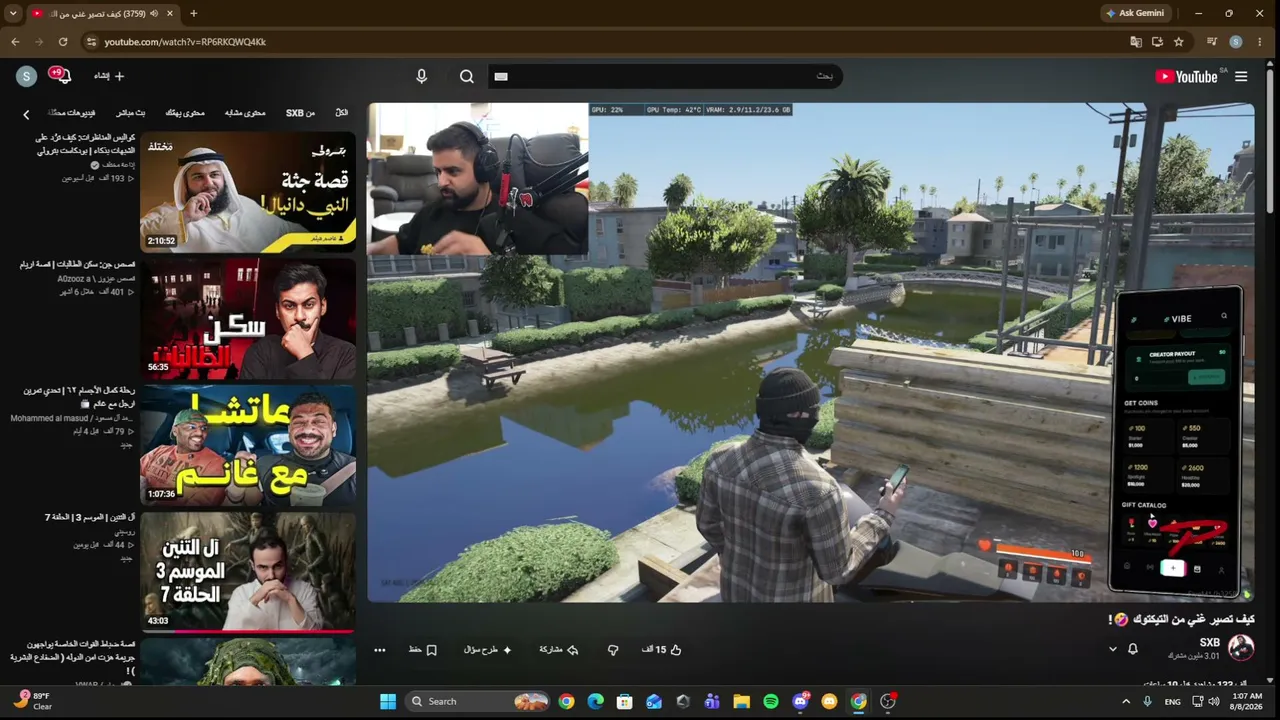This screenshot has height=720, width=1280.
Task: Open Spotify from the taskbar
Action: [x=771, y=702]
